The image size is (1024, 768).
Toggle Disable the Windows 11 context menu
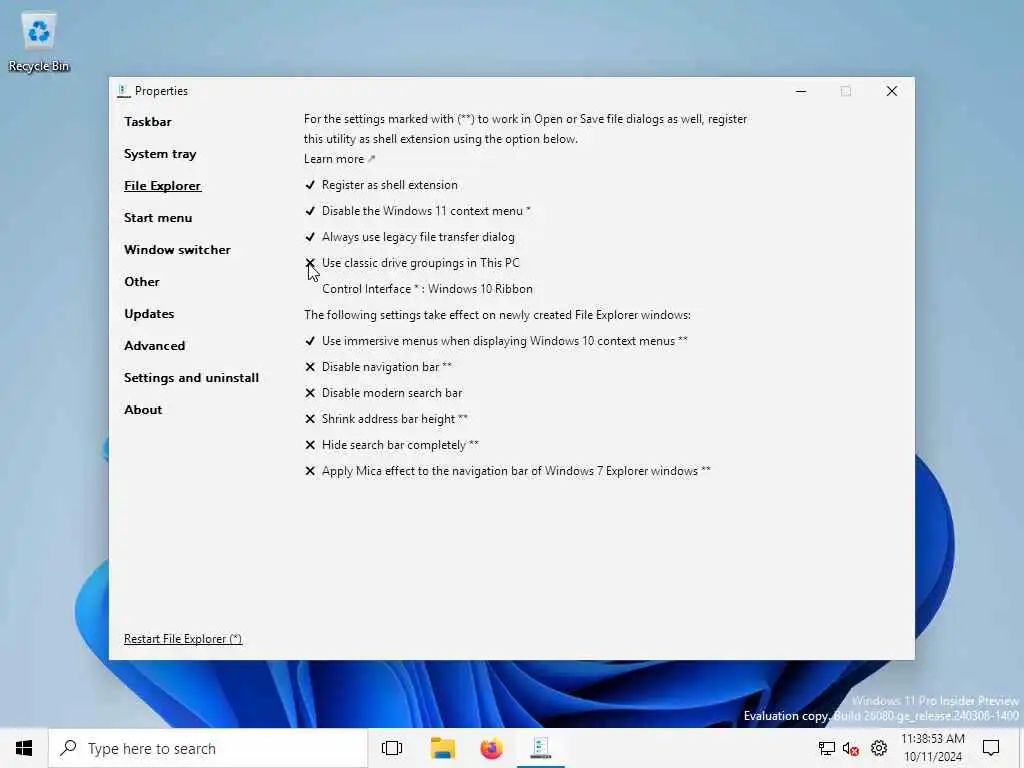point(417,211)
